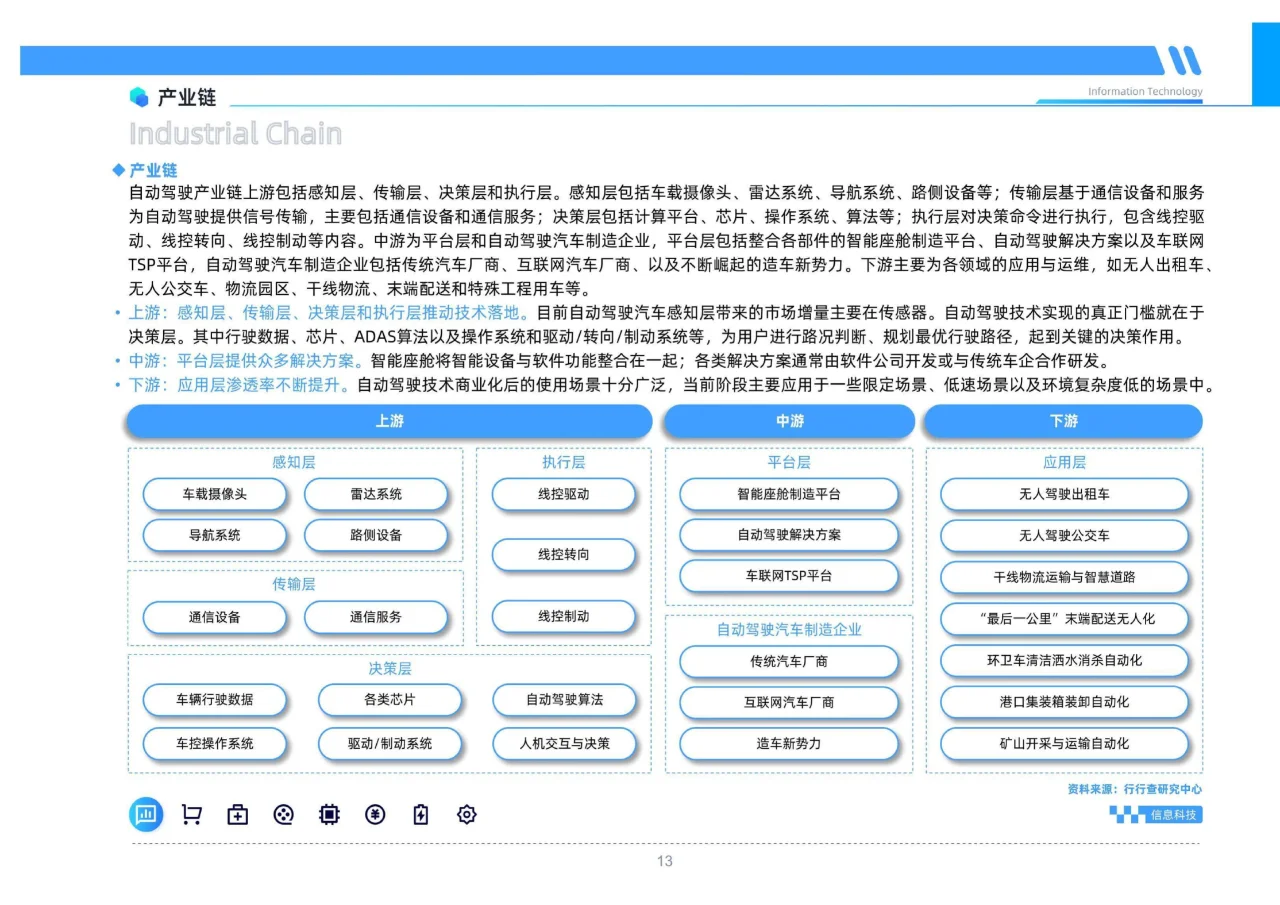
Task: Click the 车辆行驶数据 box
Action: 214,700
